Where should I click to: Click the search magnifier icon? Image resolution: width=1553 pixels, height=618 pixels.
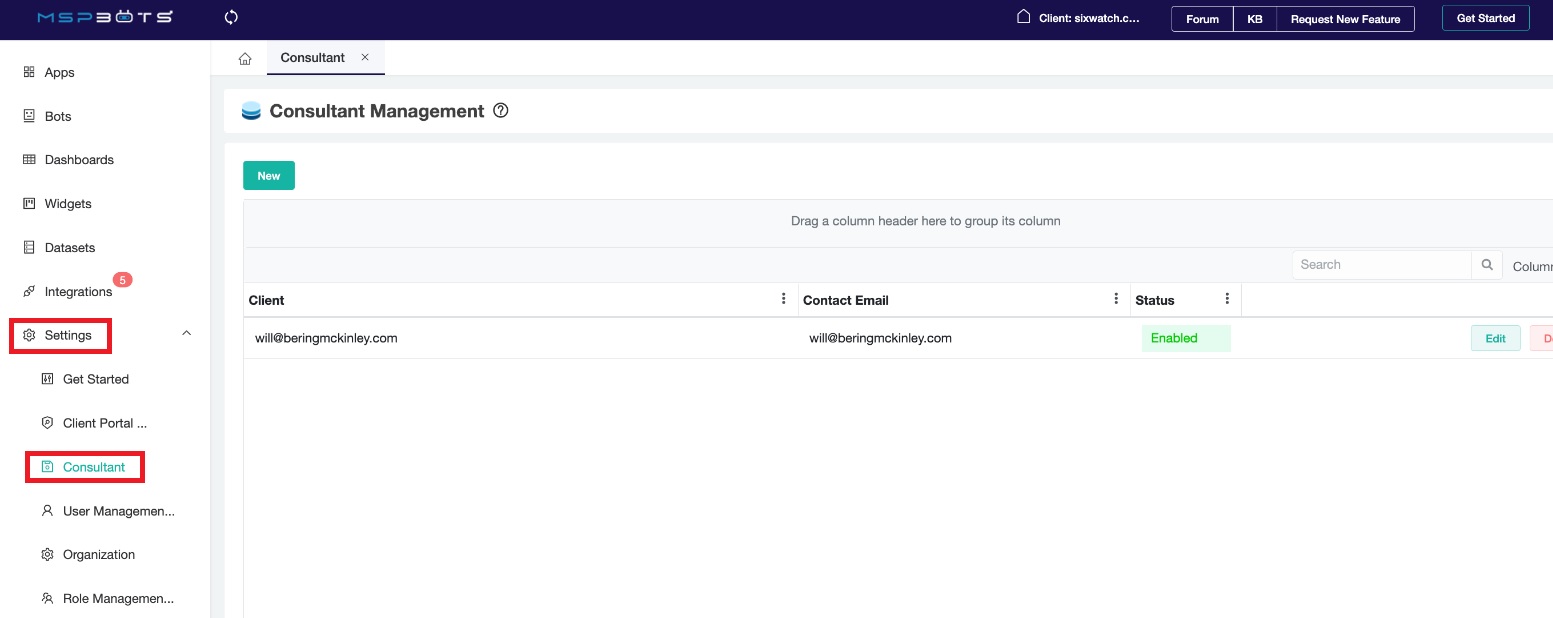tap(1486, 265)
